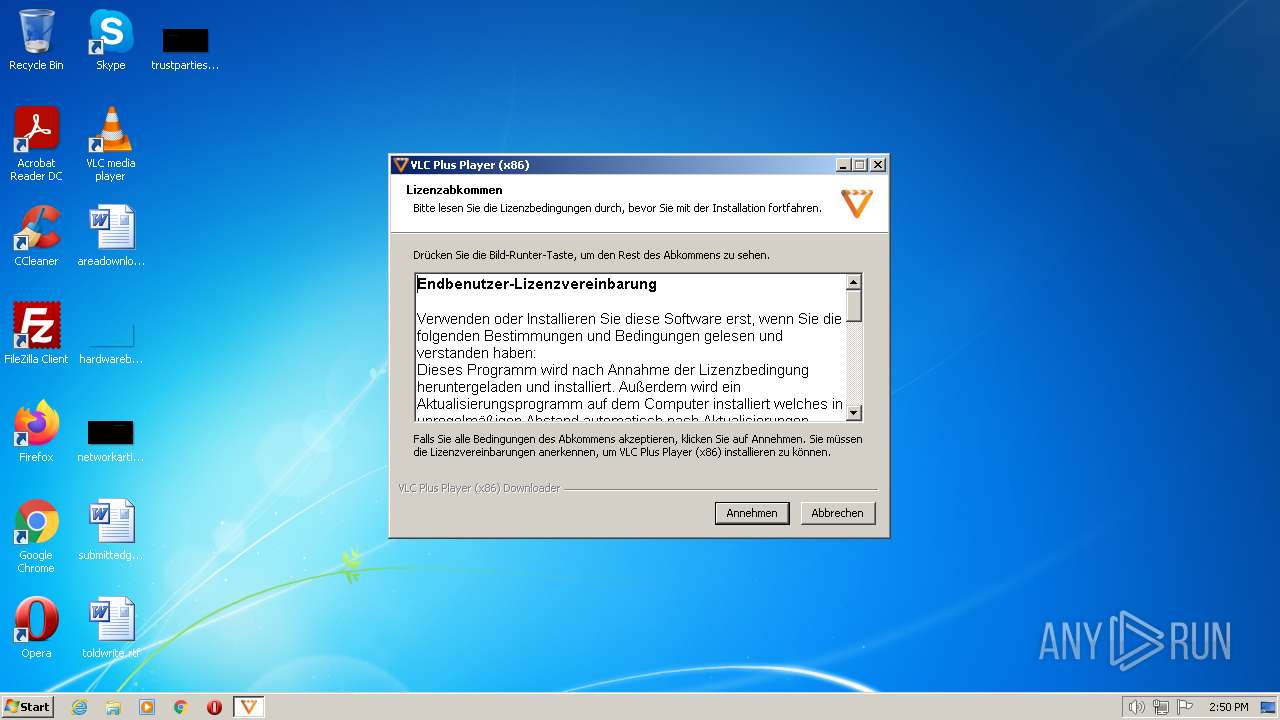The height and width of the screenshot is (720, 1280).
Task: Click the Lizenzabkommen heading text
Action: (454, 190)
